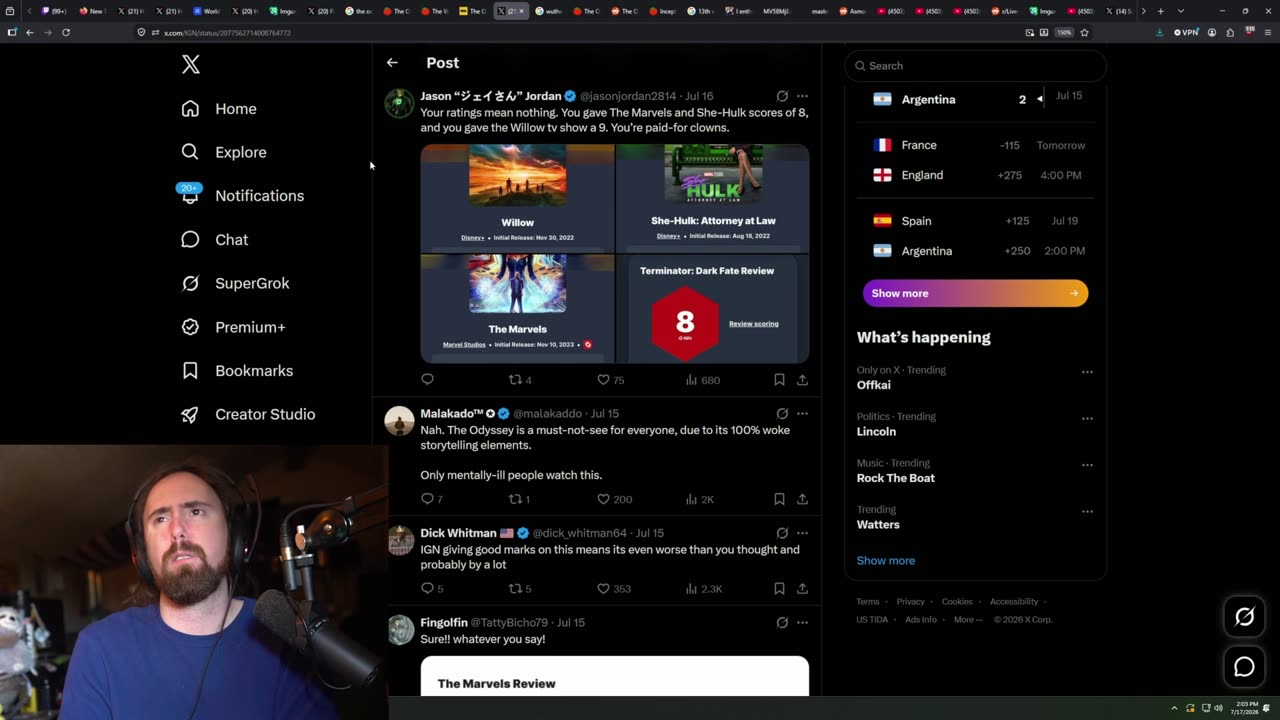This screenshot has width=1280, height=720.
Task: Bookmark Dick Whitman's post
Action: [x=779, y=589]
